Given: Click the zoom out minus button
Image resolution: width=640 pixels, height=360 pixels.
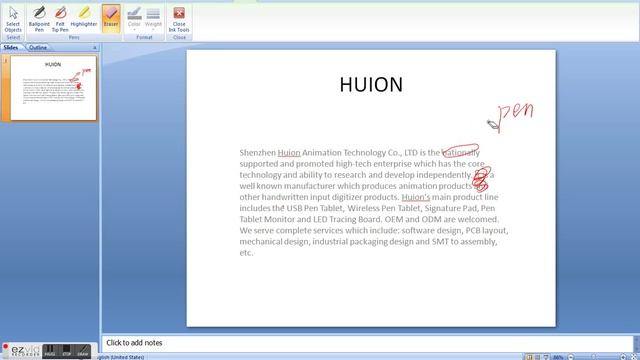Looking at the screenshot, I should click(x=571, y=358).
